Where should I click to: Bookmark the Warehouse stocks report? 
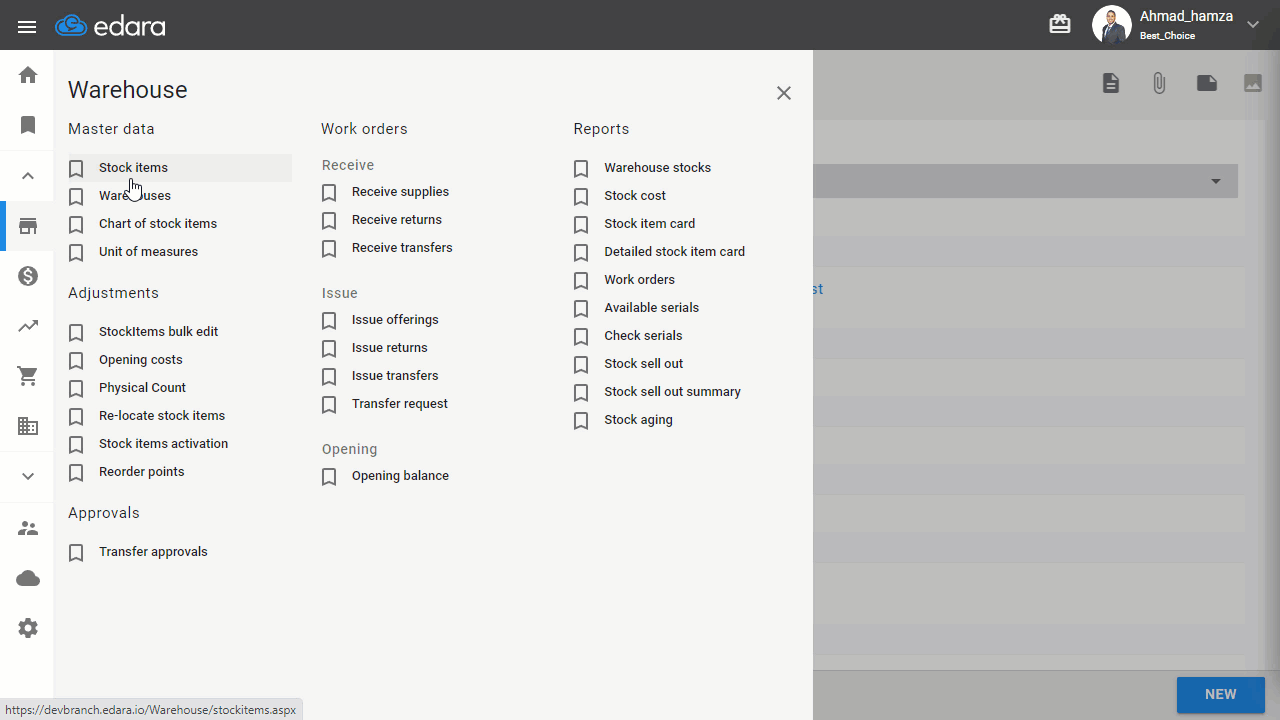[x=581, y=169]
